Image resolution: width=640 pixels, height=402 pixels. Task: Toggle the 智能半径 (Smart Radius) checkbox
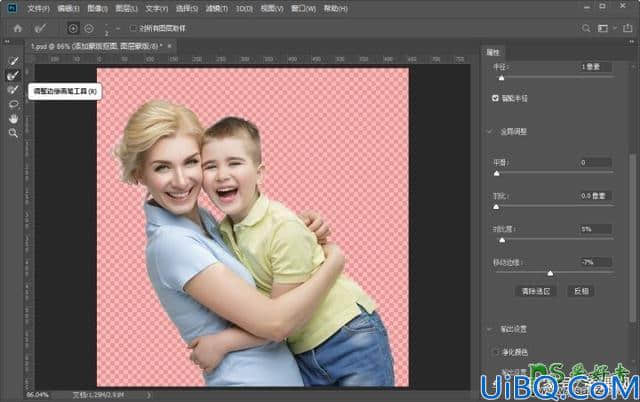click(x=495, y=98)
